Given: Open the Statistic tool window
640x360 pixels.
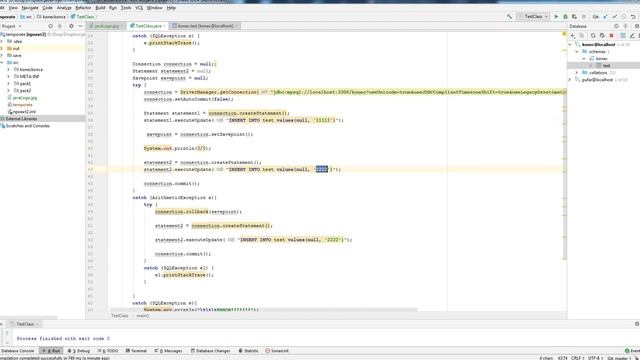Looking at the screenshot, I should pyautogui.click(x=248, y=351).
